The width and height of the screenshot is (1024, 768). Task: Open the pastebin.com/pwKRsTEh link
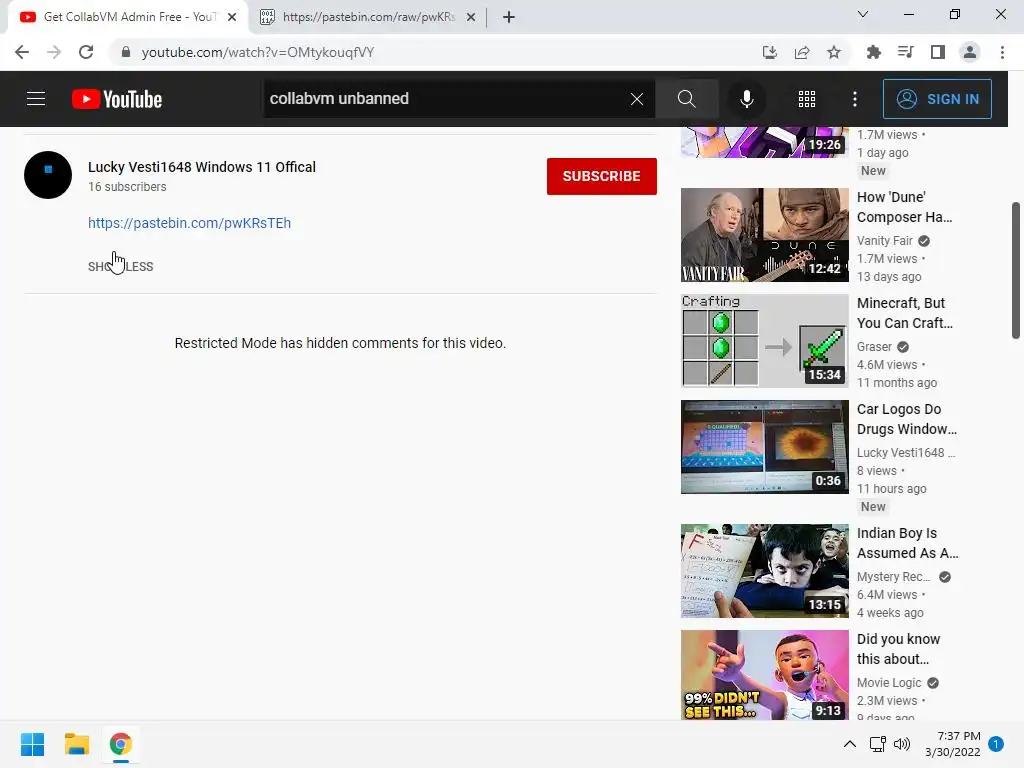[189, 223]
